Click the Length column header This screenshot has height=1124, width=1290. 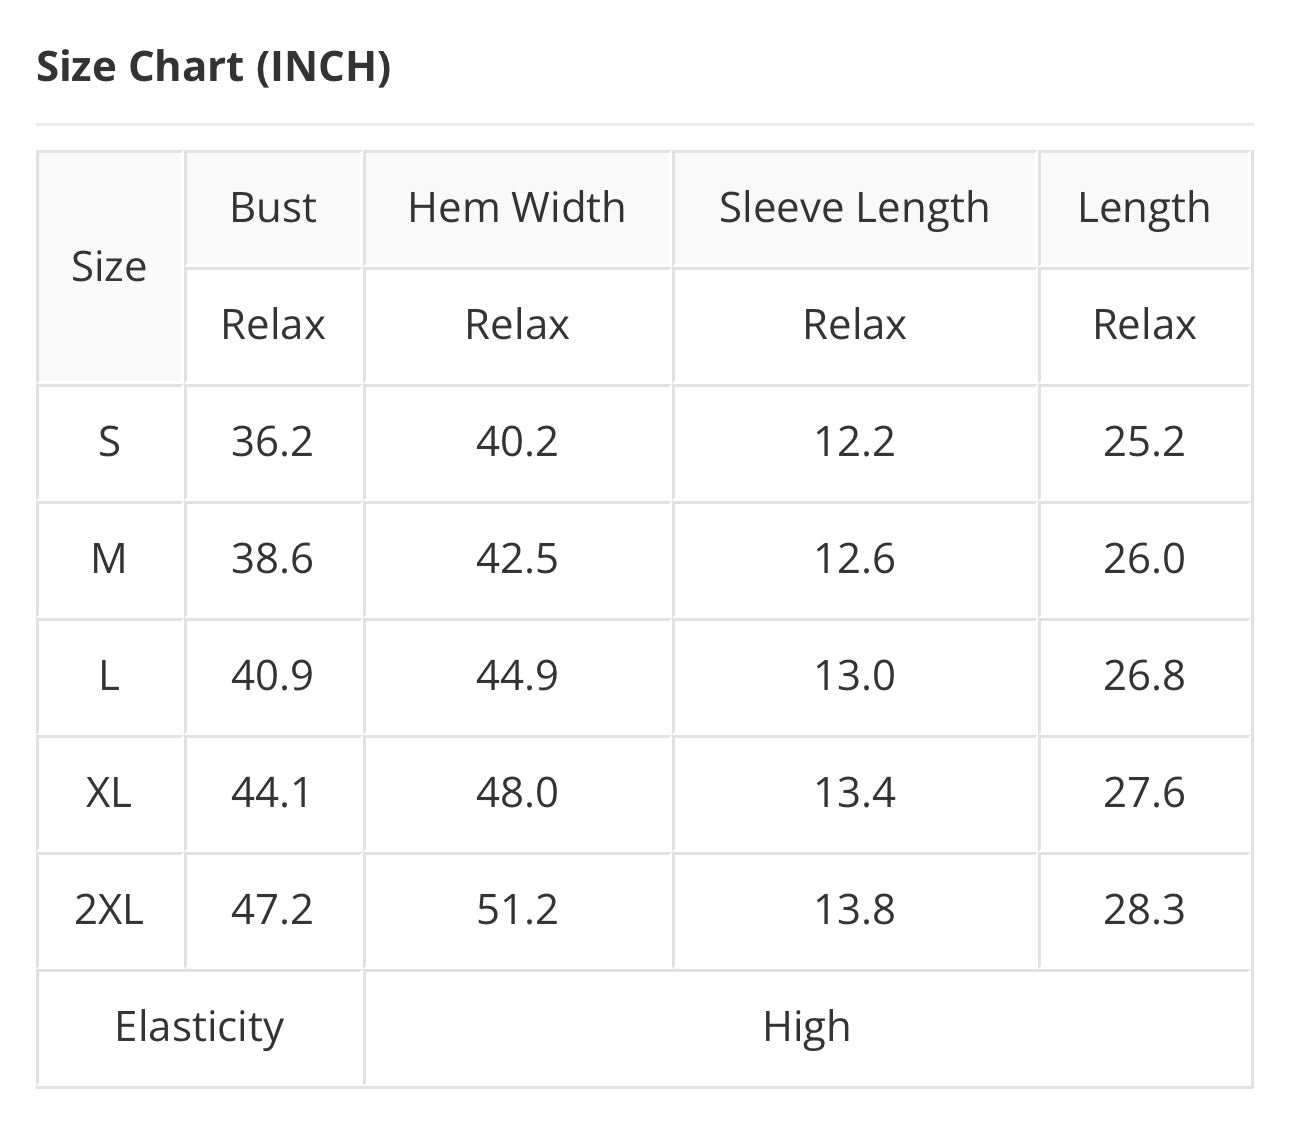click(x=1144, y=208)
